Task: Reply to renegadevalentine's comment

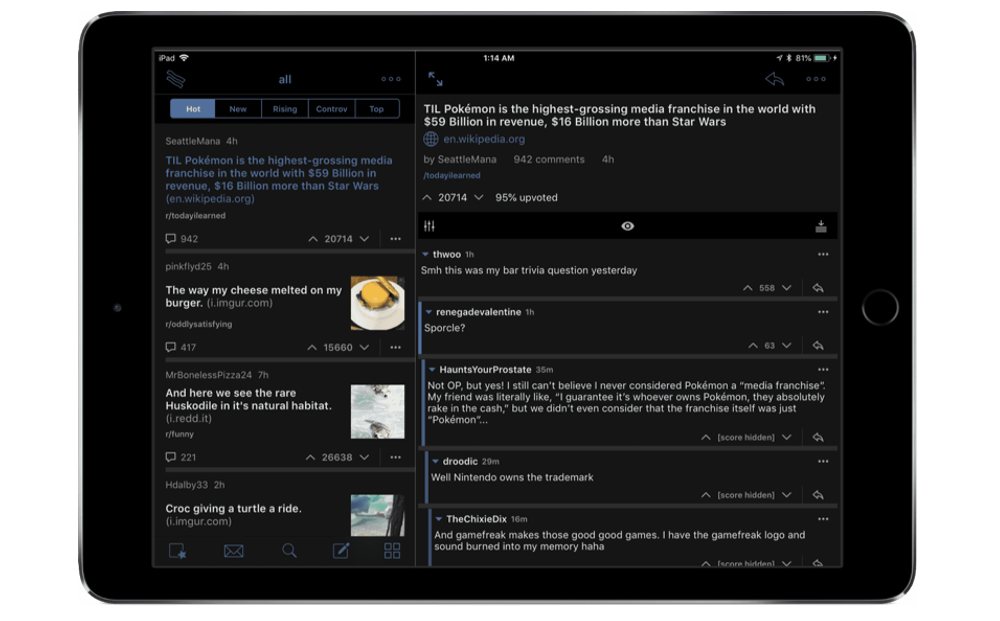Action: [x=818, y=346]
